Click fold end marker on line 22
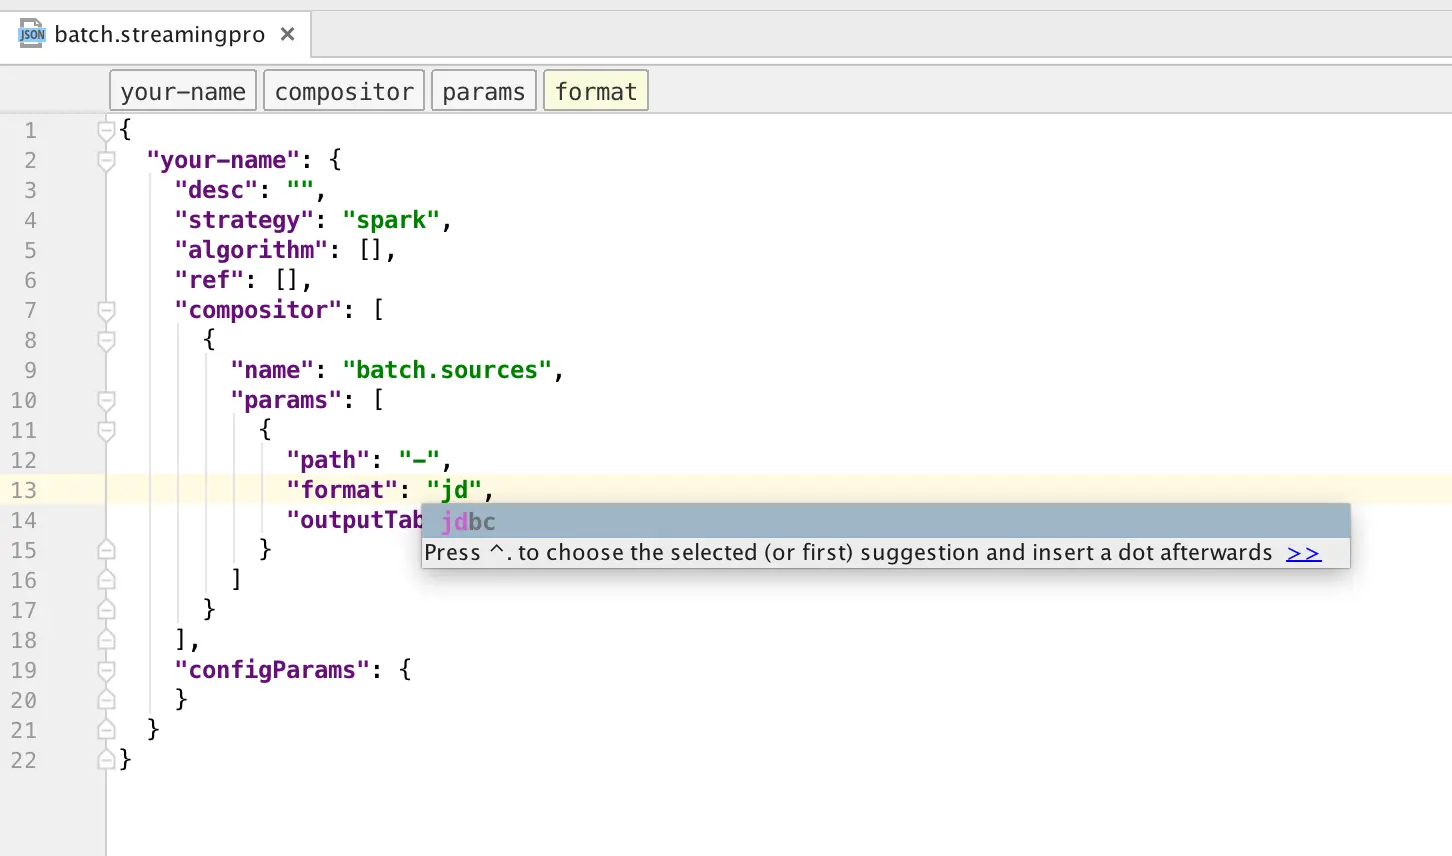The image size is (1452, 856). pos(107,760)
